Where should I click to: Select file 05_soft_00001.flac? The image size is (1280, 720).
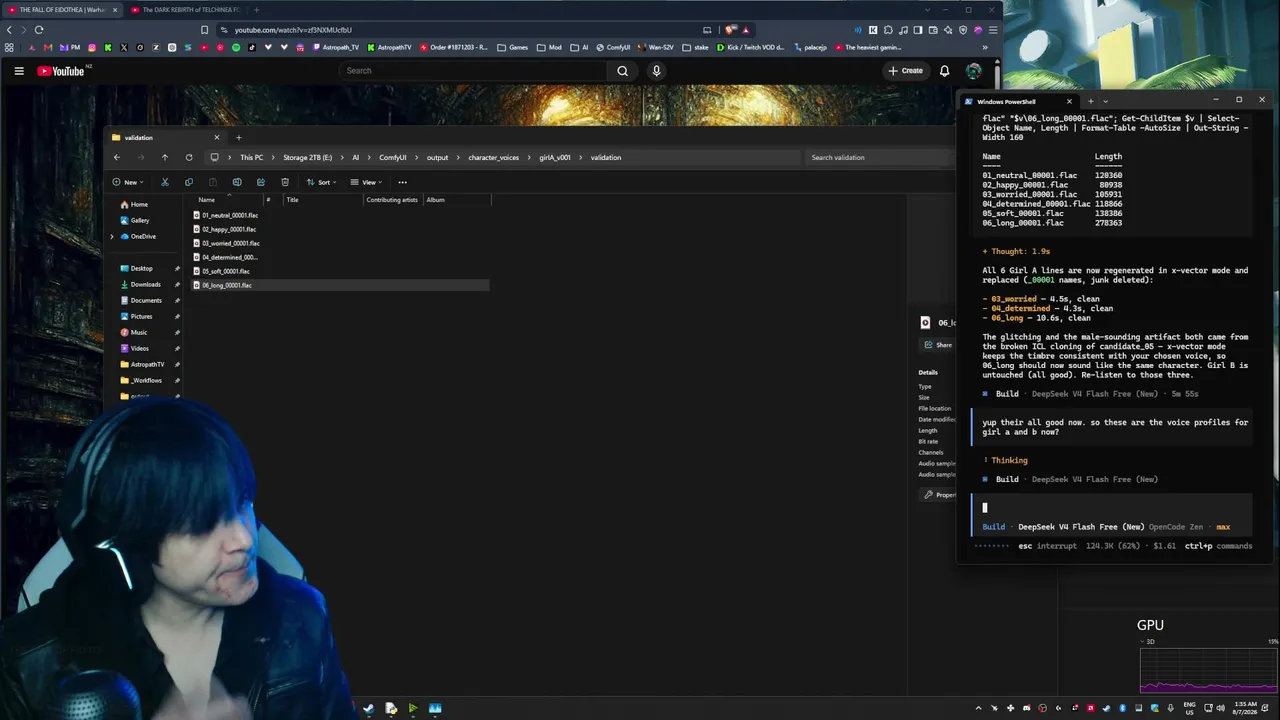click(227, 271)
